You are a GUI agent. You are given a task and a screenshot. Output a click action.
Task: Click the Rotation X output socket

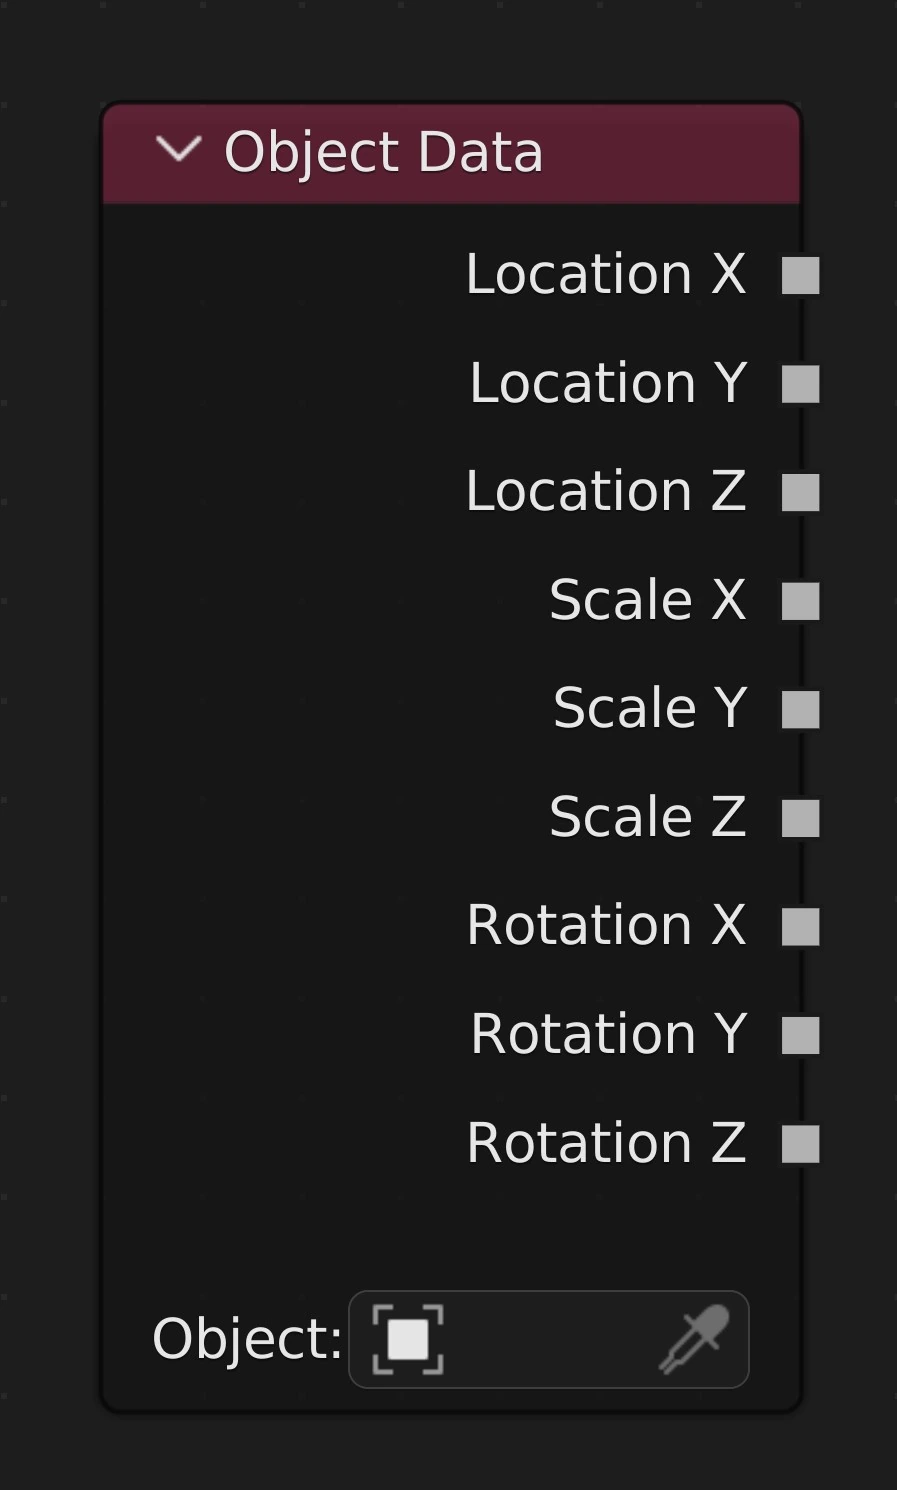(x=800, y=926)
